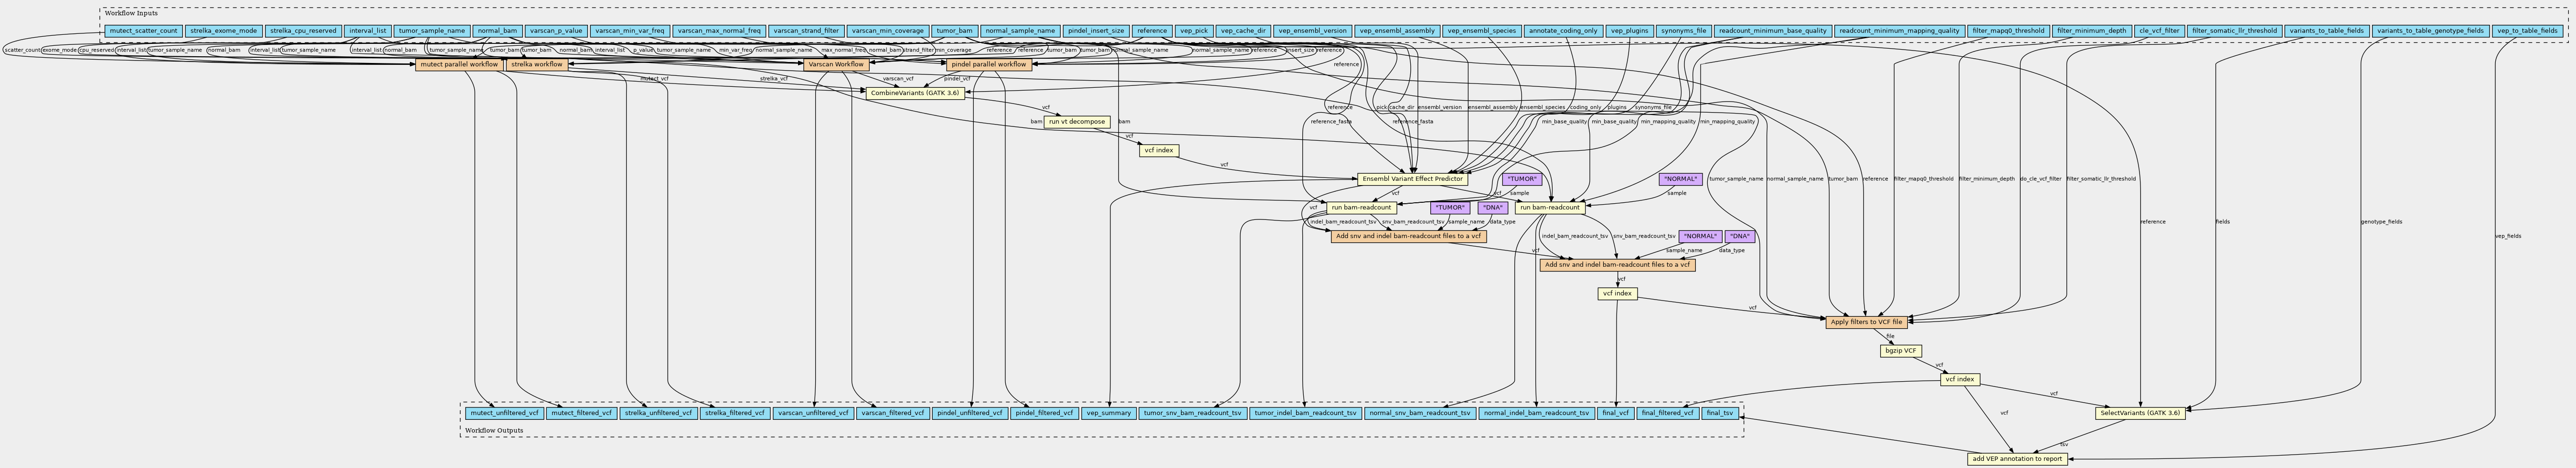
Task: Select the varscan_p_value input node
Action: click(556, 31)
